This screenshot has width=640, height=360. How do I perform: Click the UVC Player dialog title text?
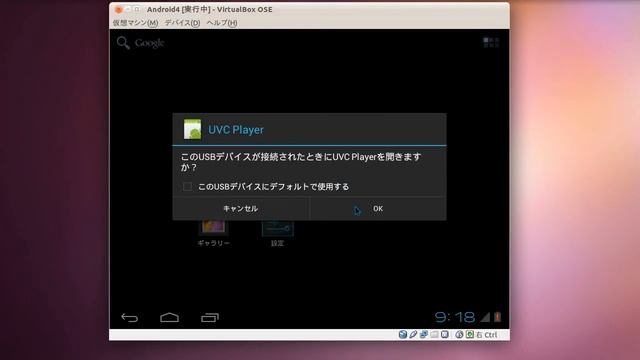pyautogui.click(x=236, y=130)
